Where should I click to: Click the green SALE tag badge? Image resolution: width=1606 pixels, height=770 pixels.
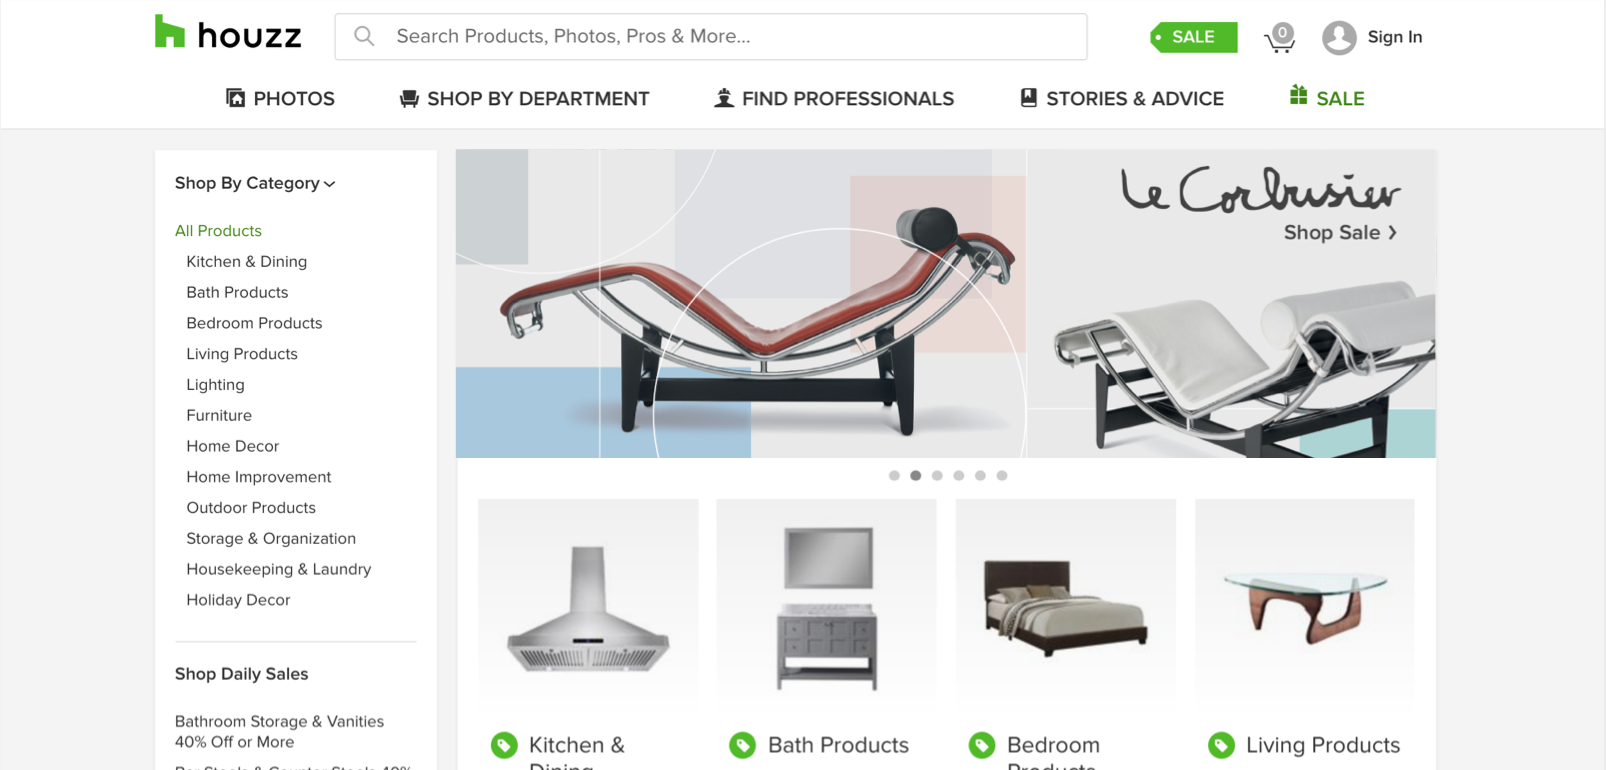coord(1193,37)
